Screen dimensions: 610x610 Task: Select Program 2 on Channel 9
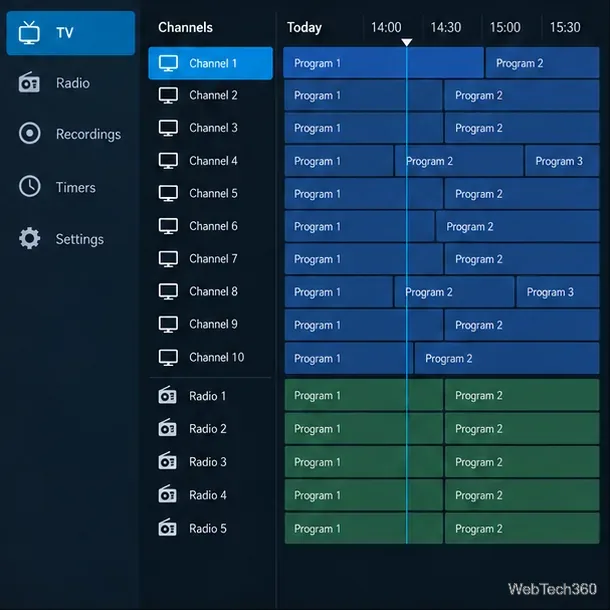point(522,325)
